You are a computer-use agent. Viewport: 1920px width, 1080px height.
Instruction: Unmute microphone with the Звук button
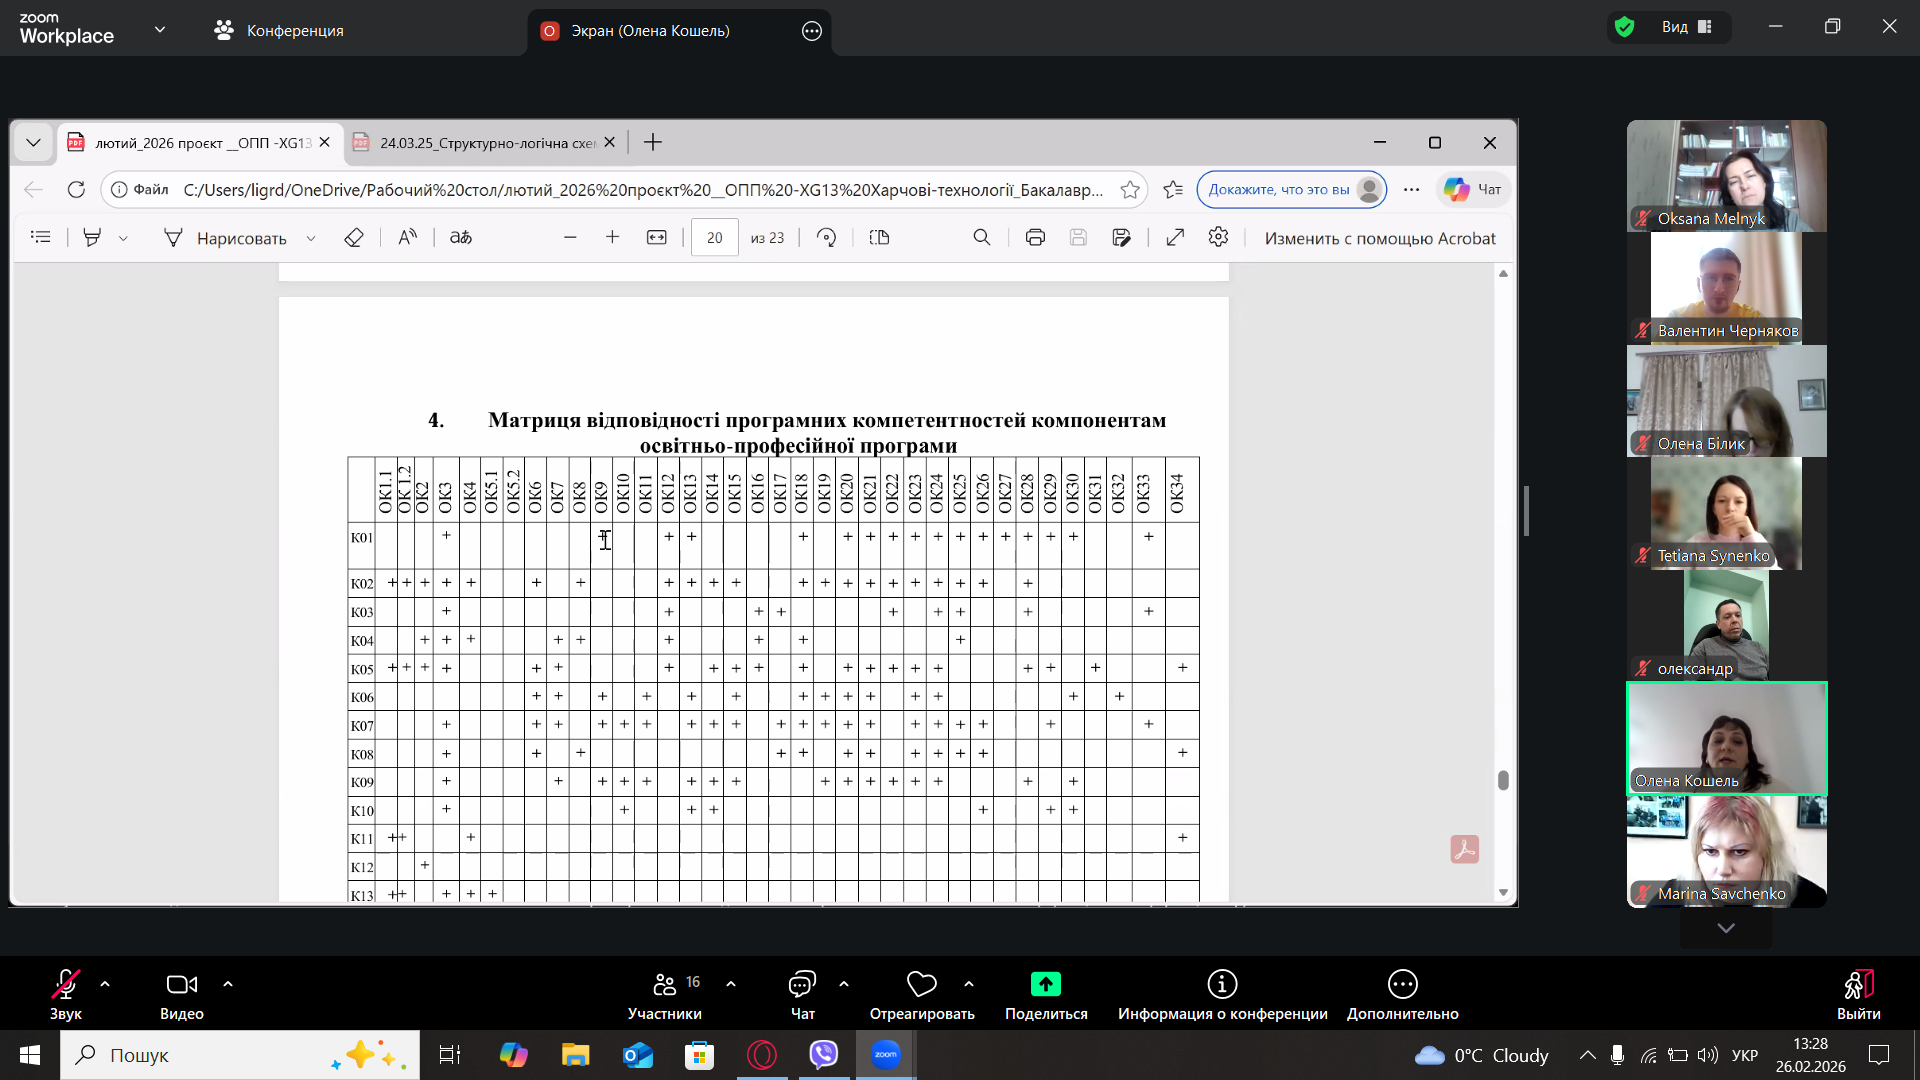[65, 994]
